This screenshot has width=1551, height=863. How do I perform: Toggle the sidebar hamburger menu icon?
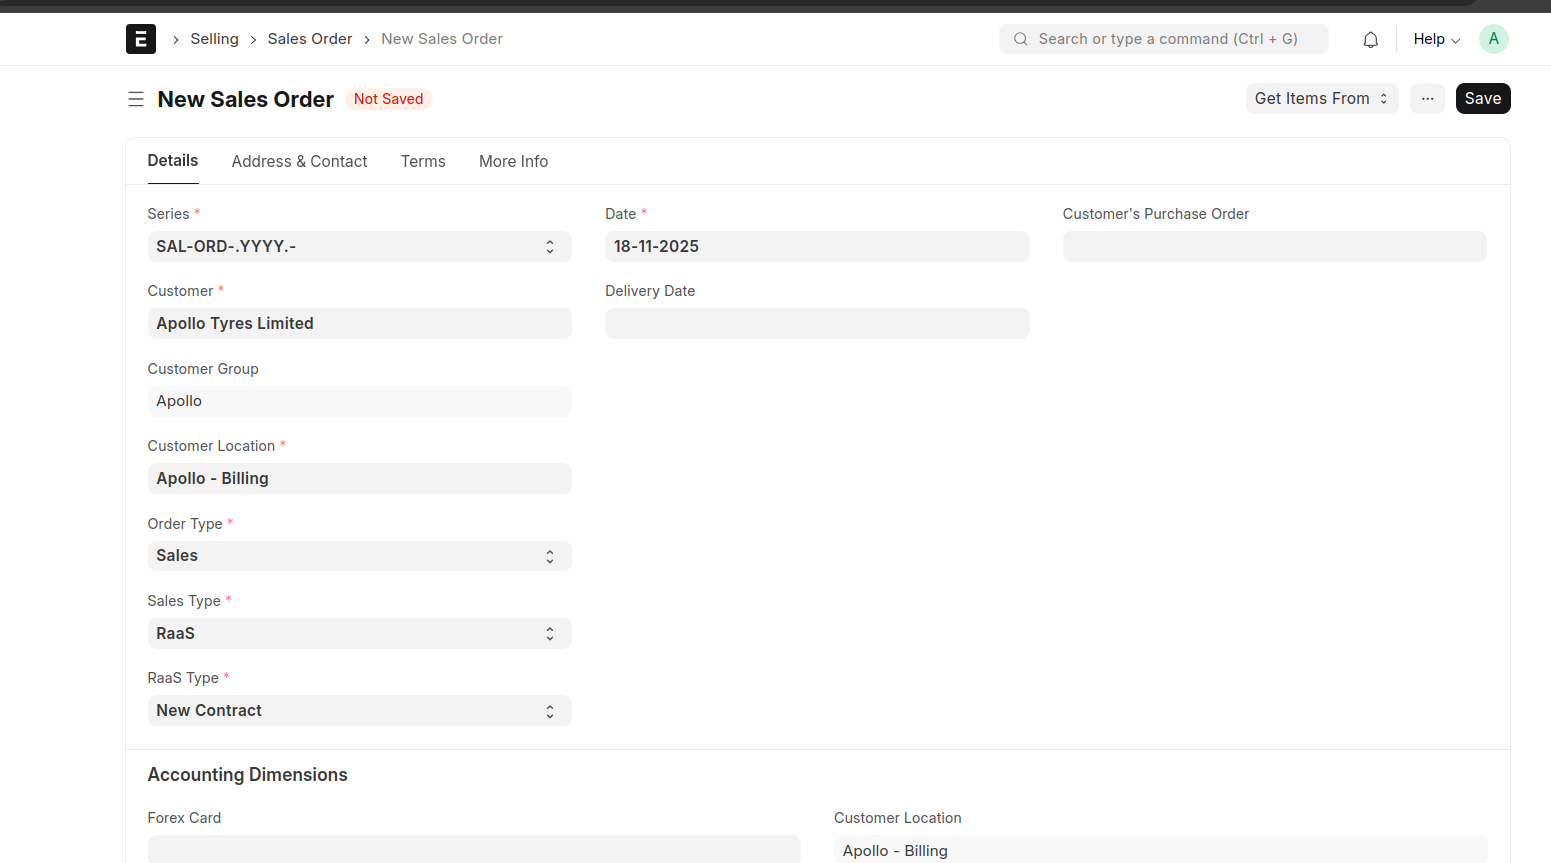(x=136, y=99)
